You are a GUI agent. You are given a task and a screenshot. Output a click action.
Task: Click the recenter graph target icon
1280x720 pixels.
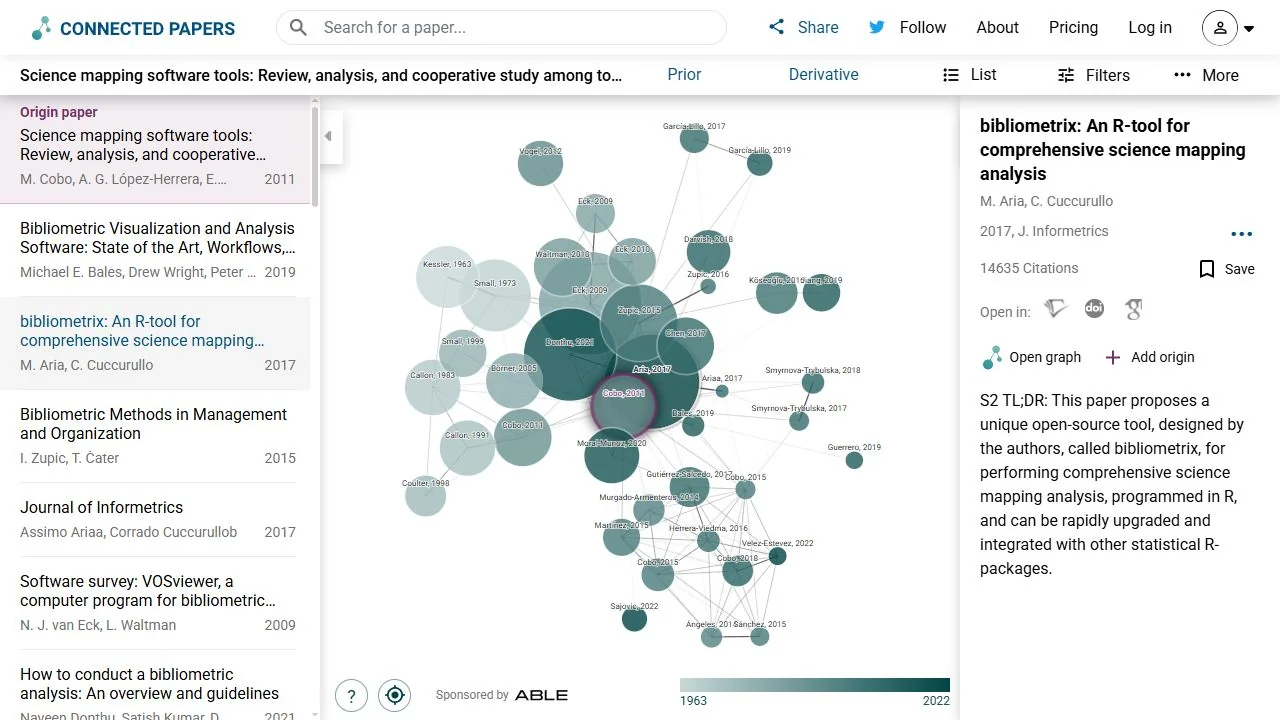[x=395, y=695]
